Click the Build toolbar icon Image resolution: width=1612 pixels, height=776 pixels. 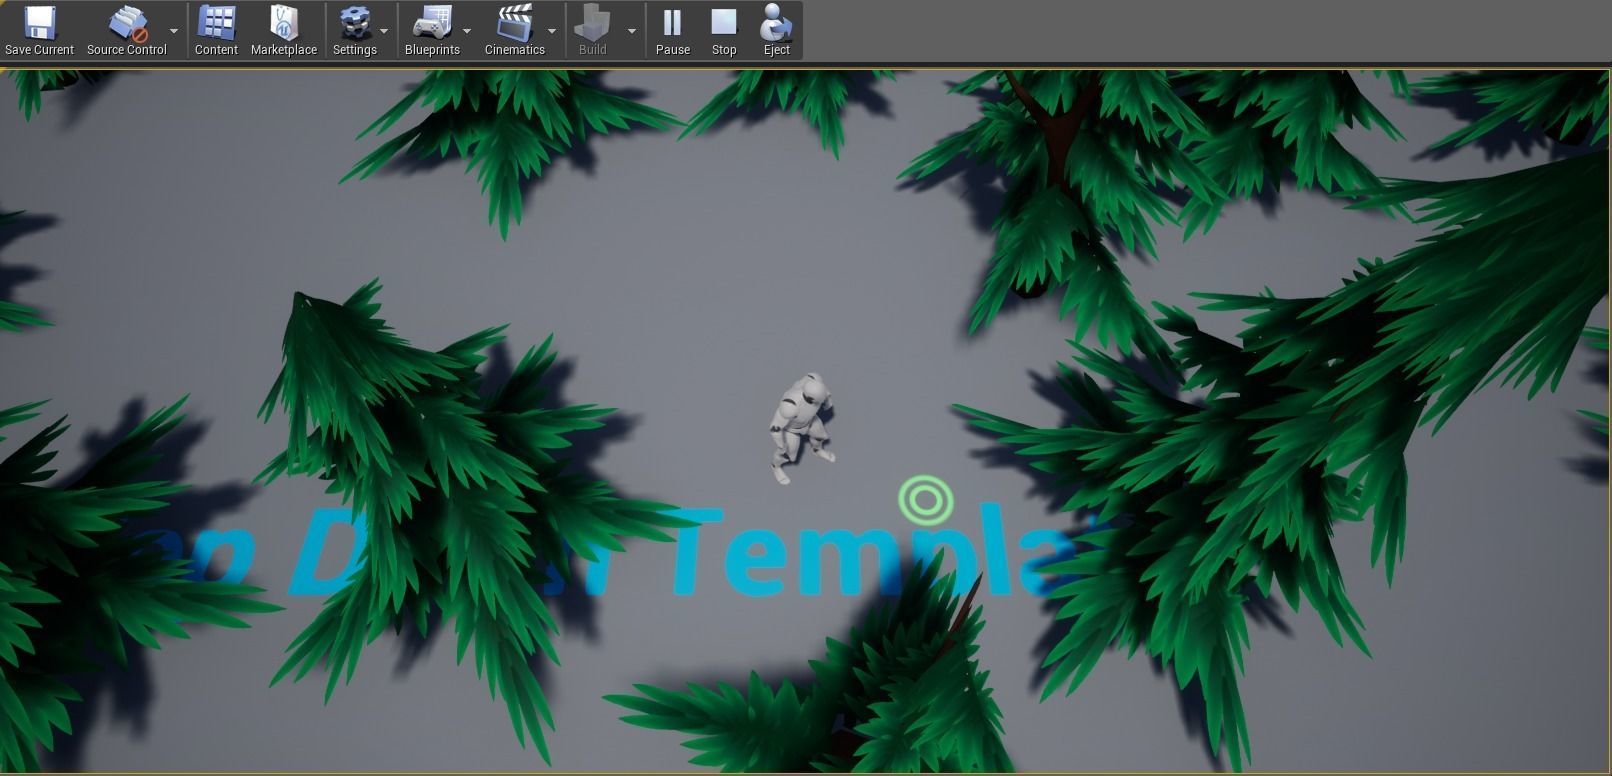pyautogui.click(x=593, y=31)
